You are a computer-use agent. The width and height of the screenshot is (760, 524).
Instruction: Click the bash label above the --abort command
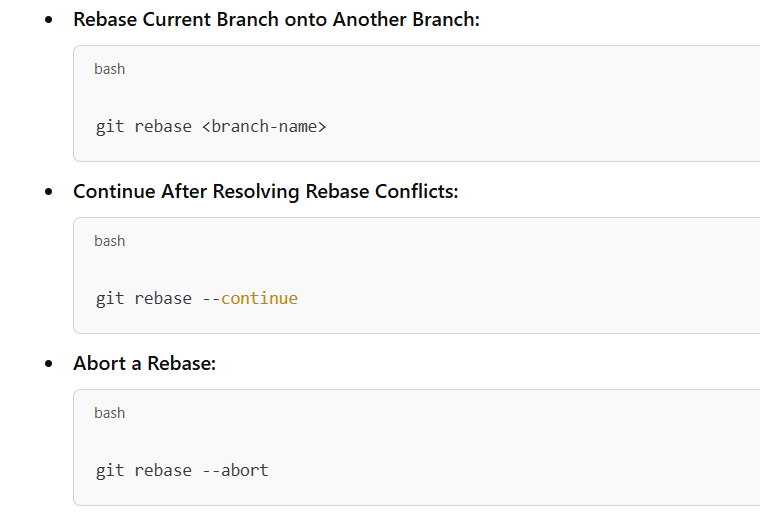[110, 413]
